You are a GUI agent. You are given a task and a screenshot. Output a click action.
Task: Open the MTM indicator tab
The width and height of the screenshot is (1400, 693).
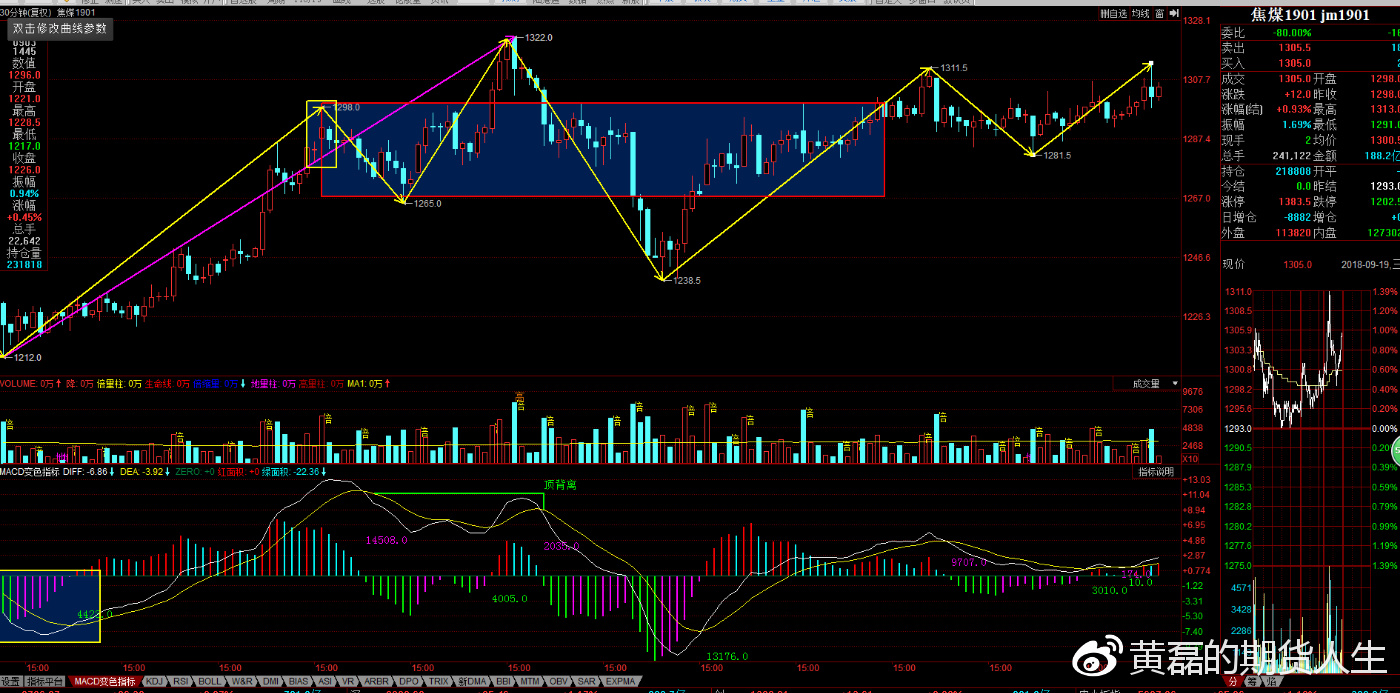pyautogui.click(x=531, y=682)
